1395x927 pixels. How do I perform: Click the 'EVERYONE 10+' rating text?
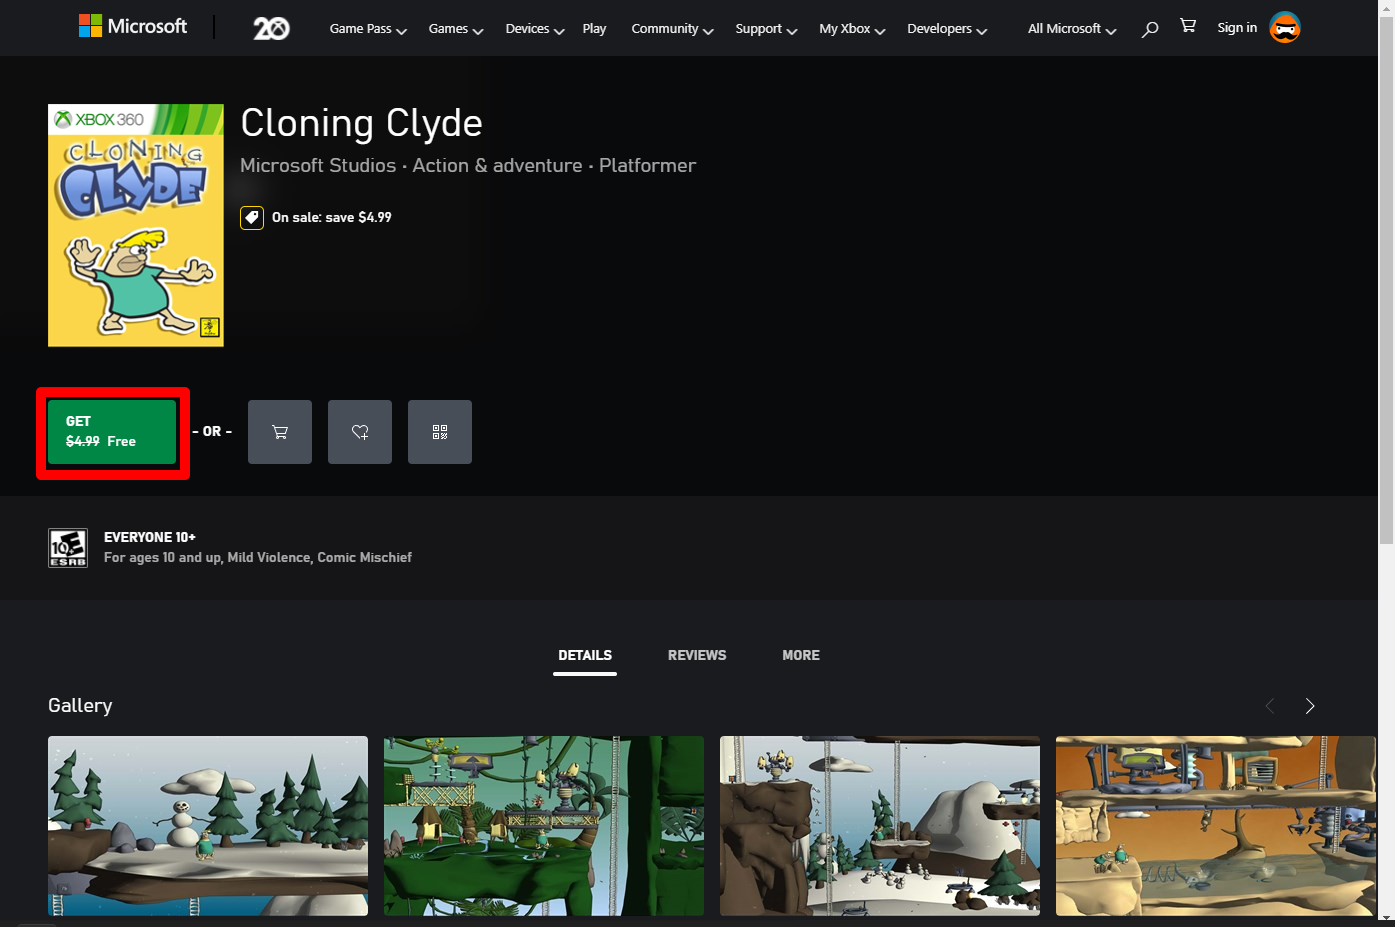click(x=150, y=537)
